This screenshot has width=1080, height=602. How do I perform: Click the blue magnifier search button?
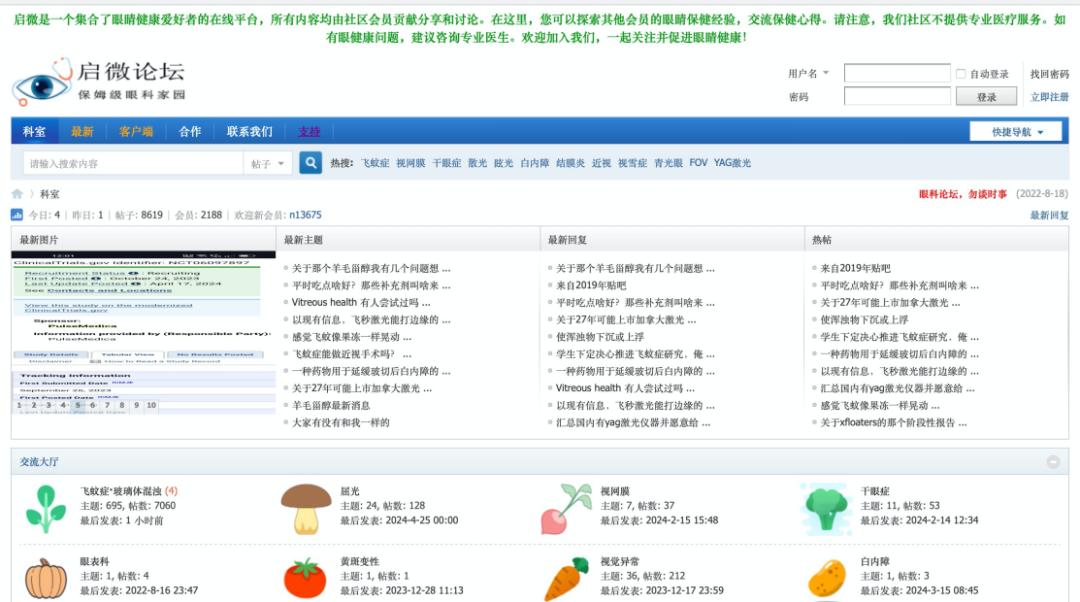click(x=310, y=163)
